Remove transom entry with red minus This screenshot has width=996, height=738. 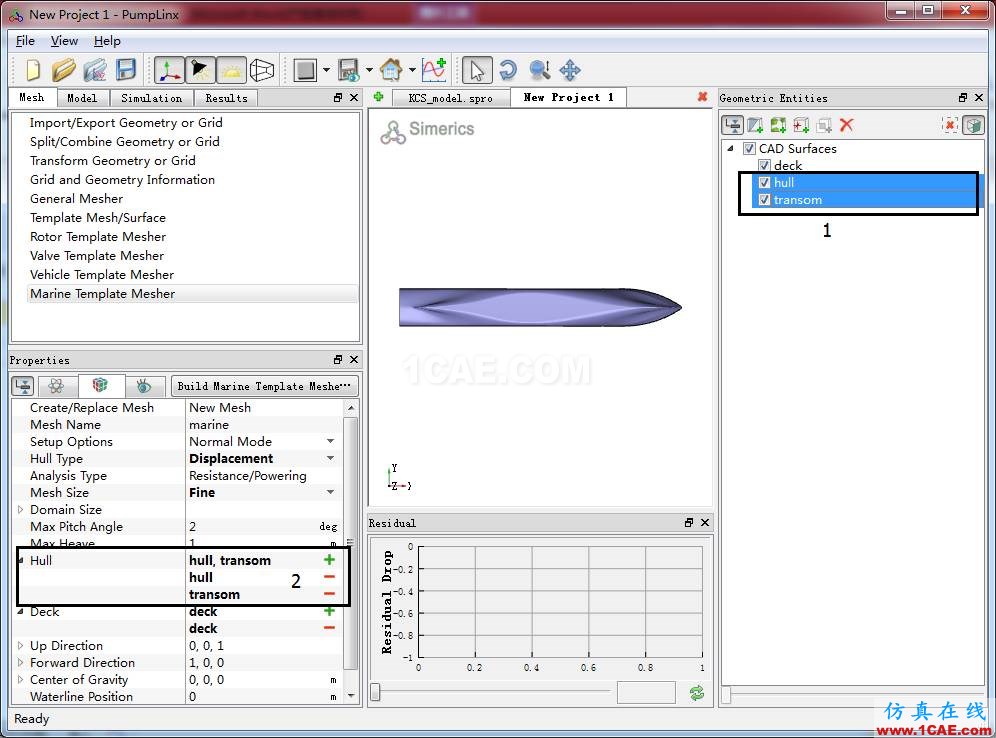(x=329, y=594)
